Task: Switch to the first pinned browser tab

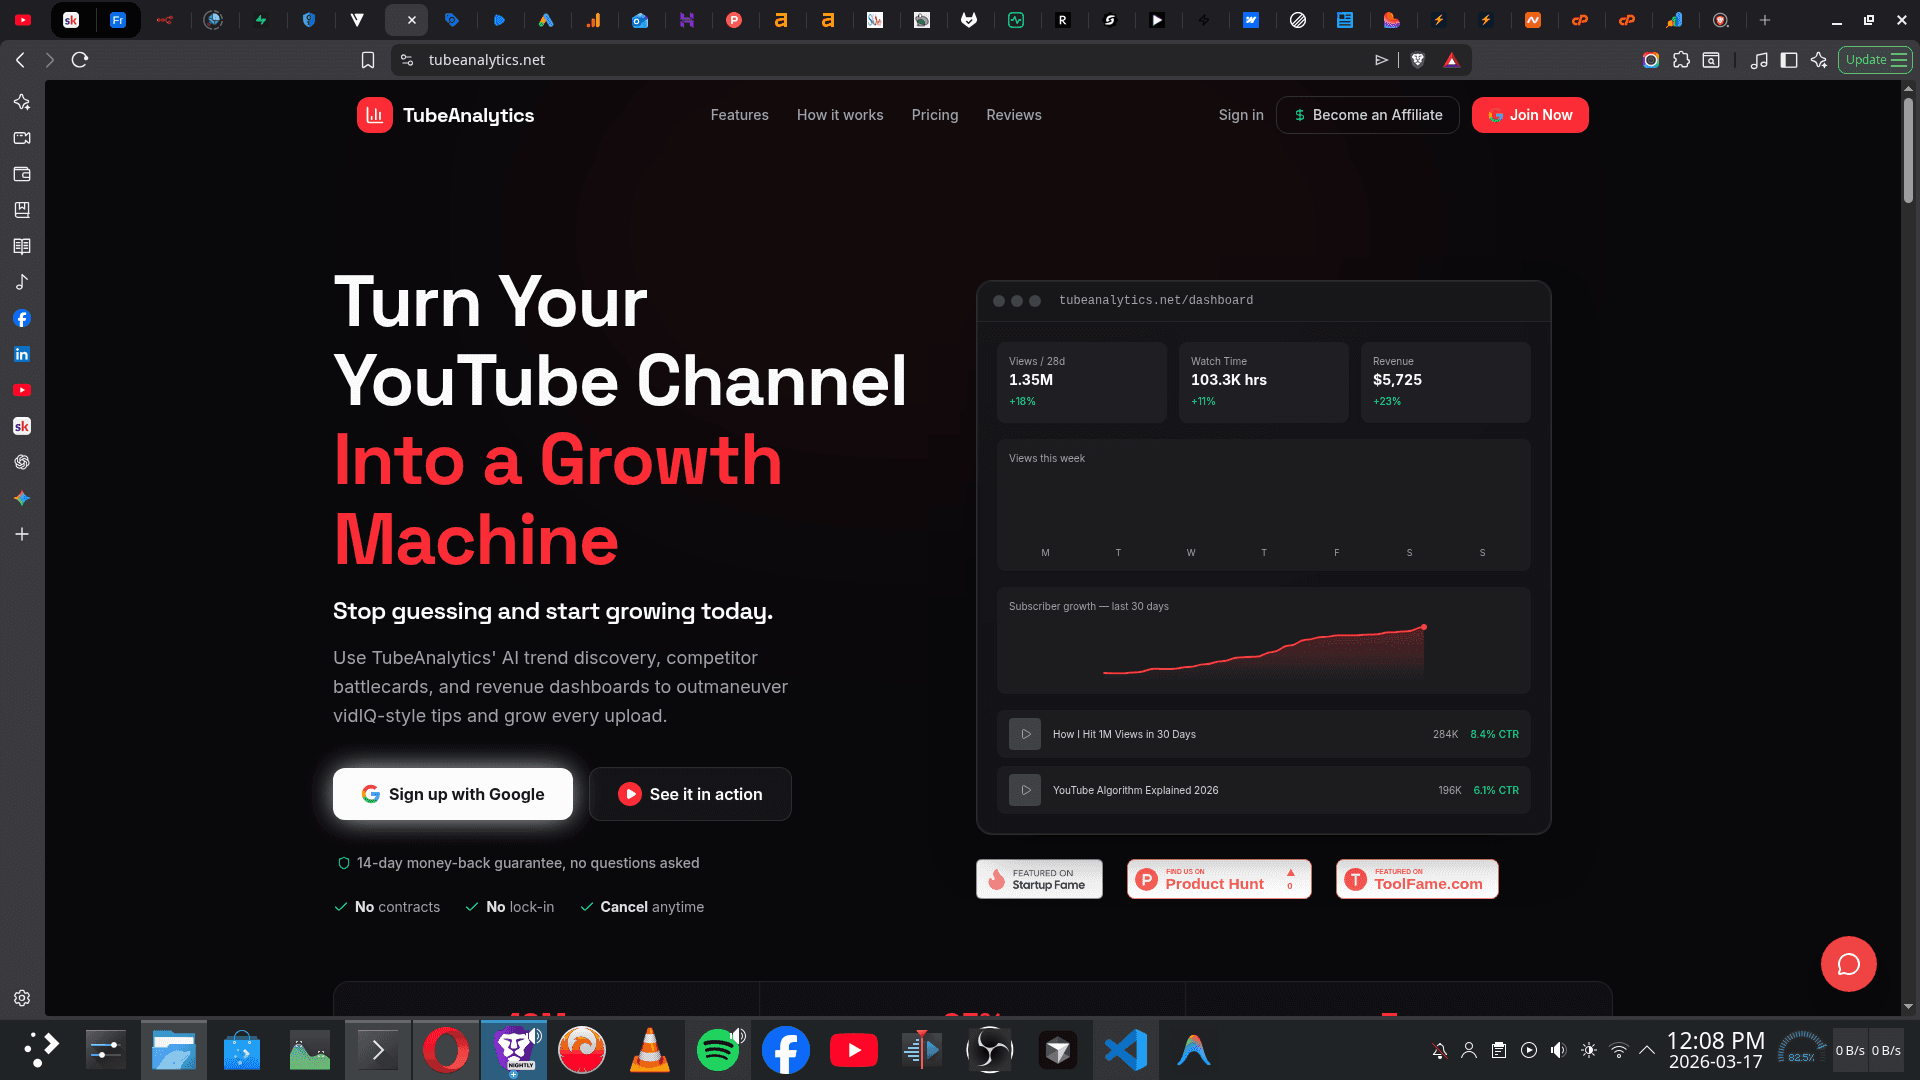Action: pyautogui.click(x=70, y=20)
